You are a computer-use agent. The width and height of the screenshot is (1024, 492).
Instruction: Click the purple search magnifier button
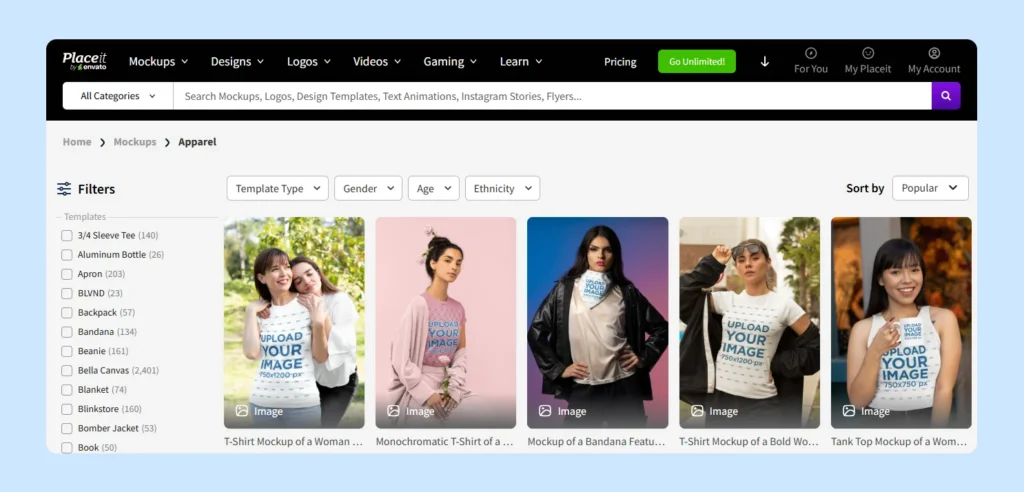(945, 96)
